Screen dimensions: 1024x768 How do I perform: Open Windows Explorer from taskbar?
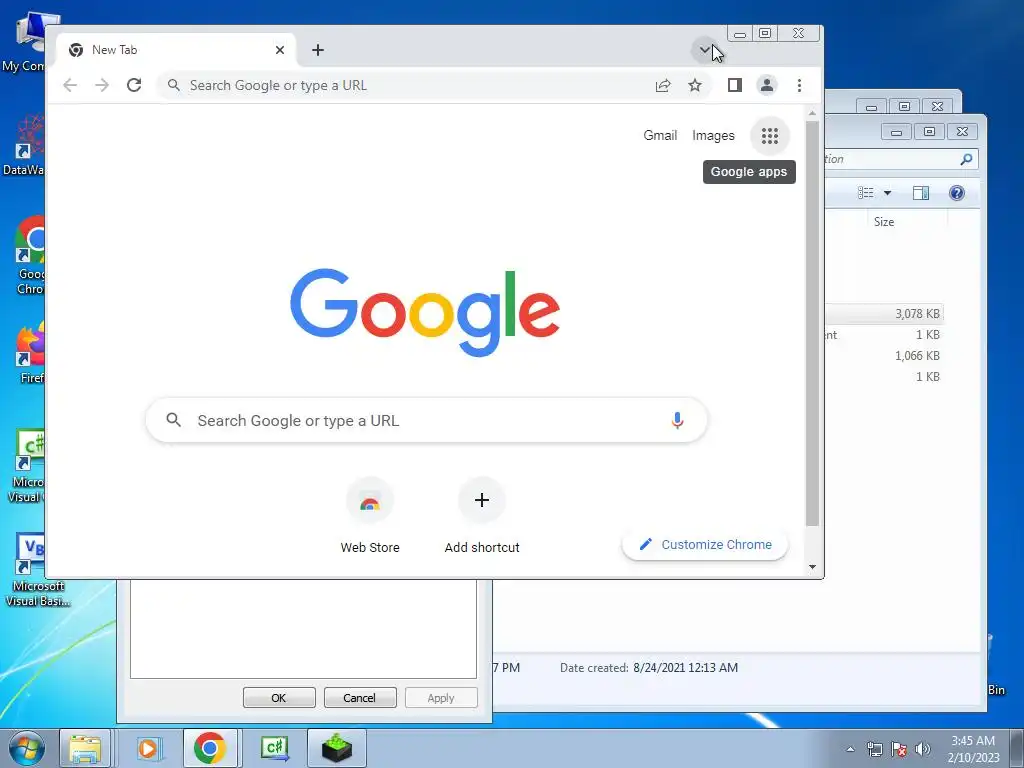(x=85, y=748)
